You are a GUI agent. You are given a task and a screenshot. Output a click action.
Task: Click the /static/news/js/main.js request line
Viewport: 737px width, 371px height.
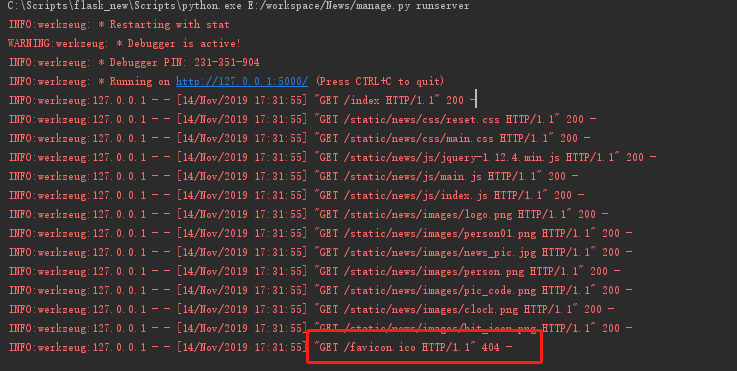click(x=293, y=176)
